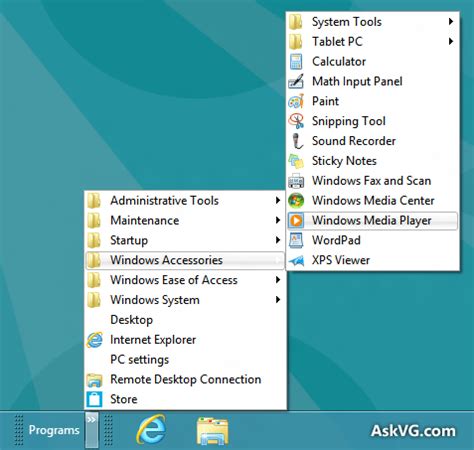The width and height of the screenshot is (474, 450).
Task: Click the Startup folder icon
Action: point(94,240)
